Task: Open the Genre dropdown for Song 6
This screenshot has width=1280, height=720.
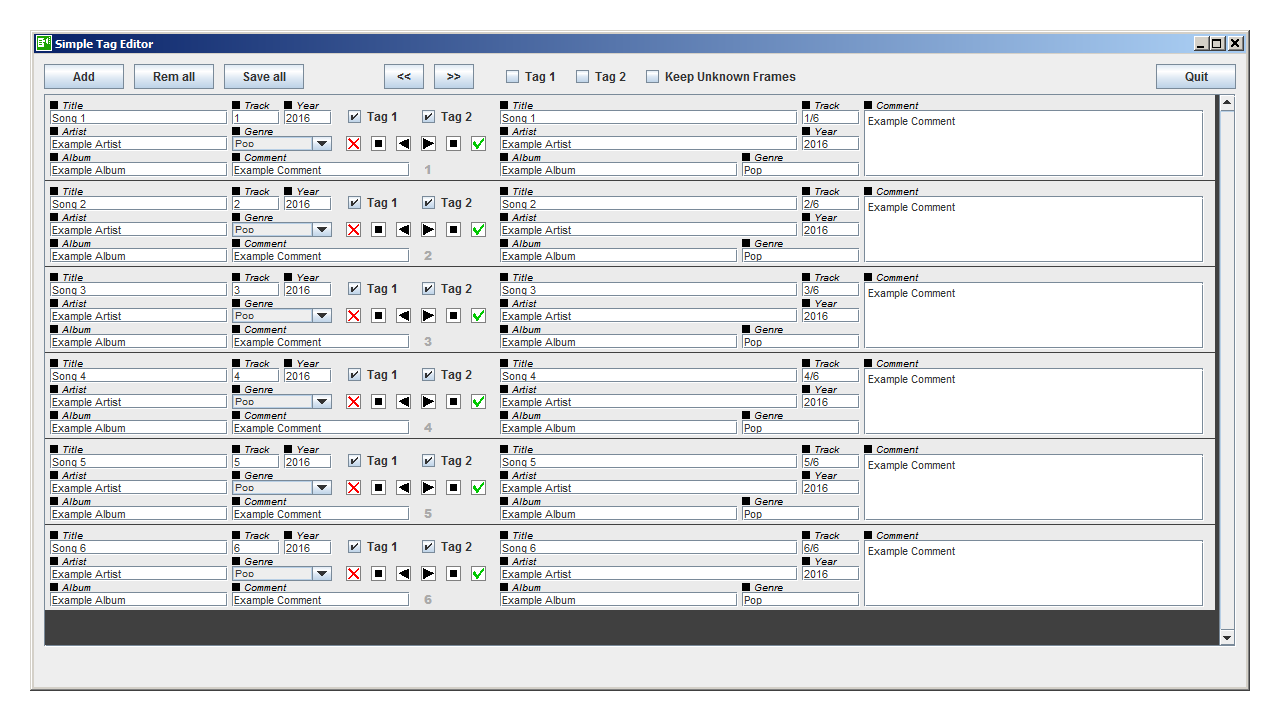Action: tap(282, 574)
